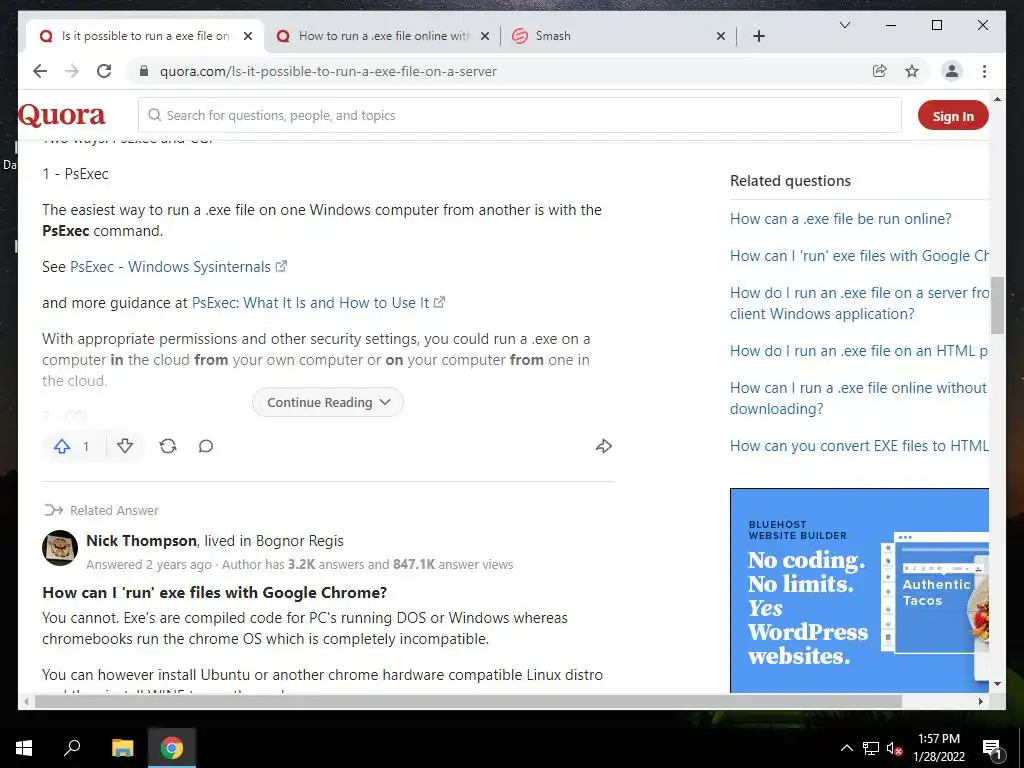This screenshot has width=1024, height=768.
Task: Share this page from the address bar
Action: 880,71
